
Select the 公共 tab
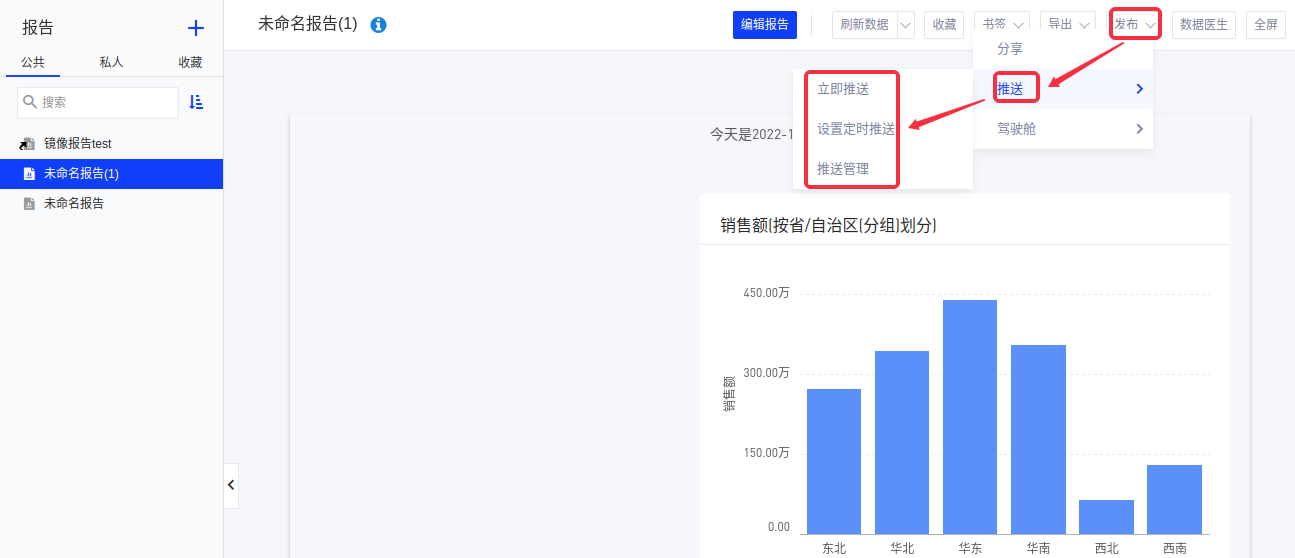[x=33, y=62]
